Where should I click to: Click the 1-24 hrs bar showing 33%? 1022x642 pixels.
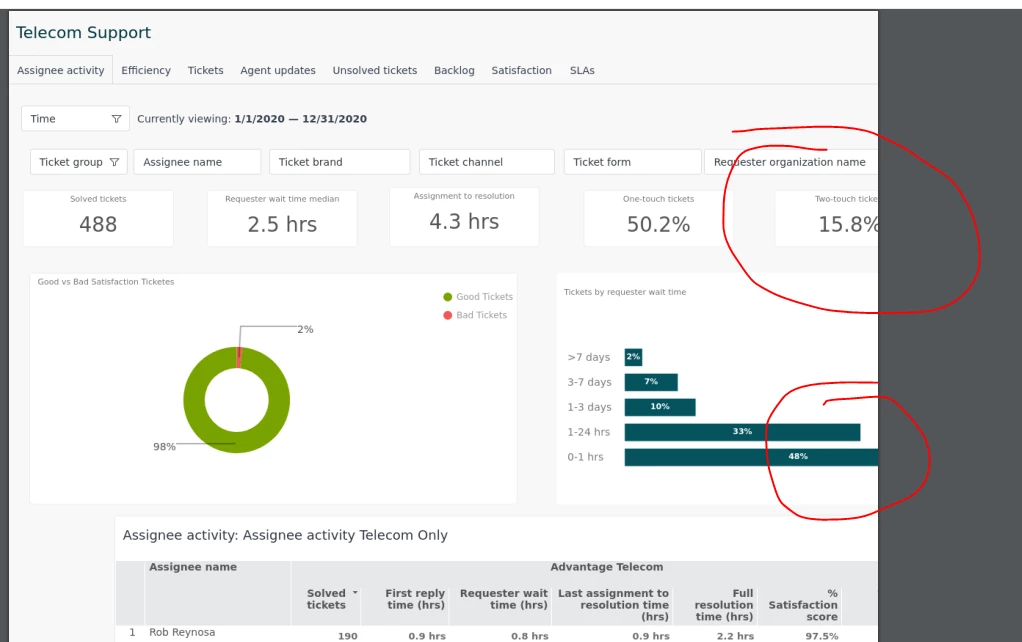(x=742, y=432)
